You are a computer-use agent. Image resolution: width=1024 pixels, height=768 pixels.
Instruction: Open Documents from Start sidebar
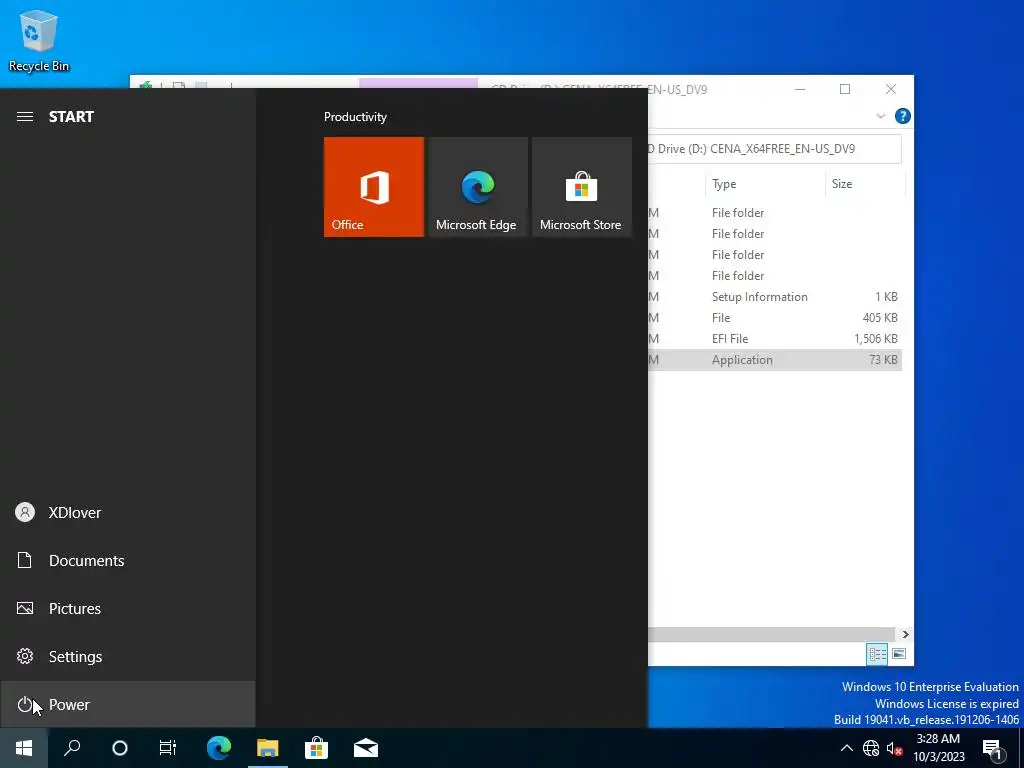(x=127, y=560)
